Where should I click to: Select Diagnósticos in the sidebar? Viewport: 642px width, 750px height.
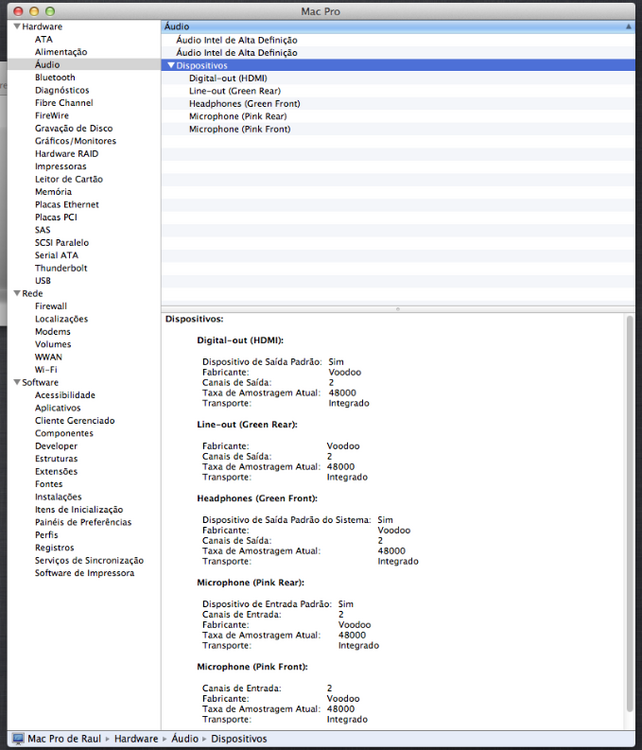click(62, 90)
